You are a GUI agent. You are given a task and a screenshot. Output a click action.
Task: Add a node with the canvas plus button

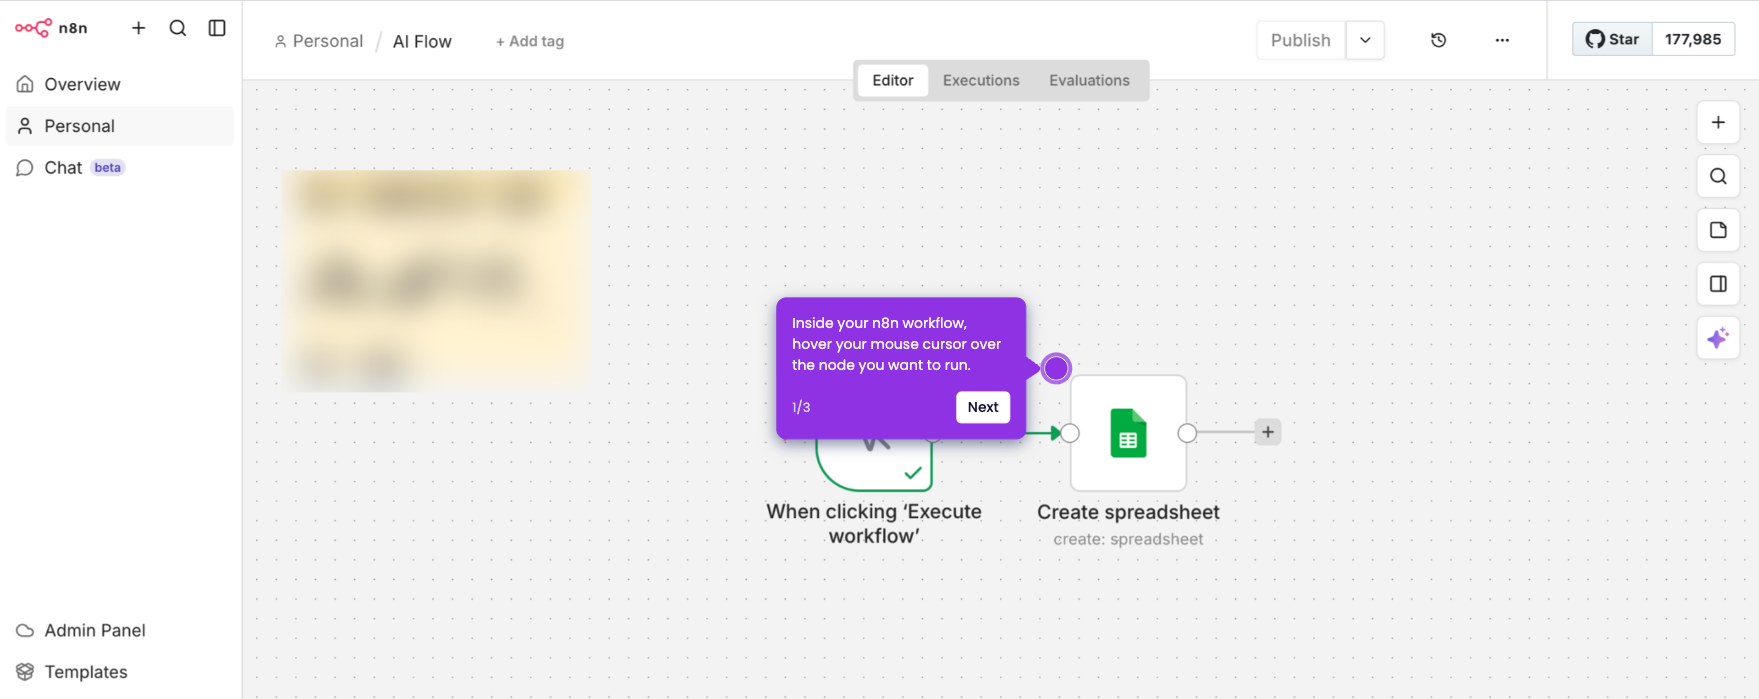tap(1718, 122)
